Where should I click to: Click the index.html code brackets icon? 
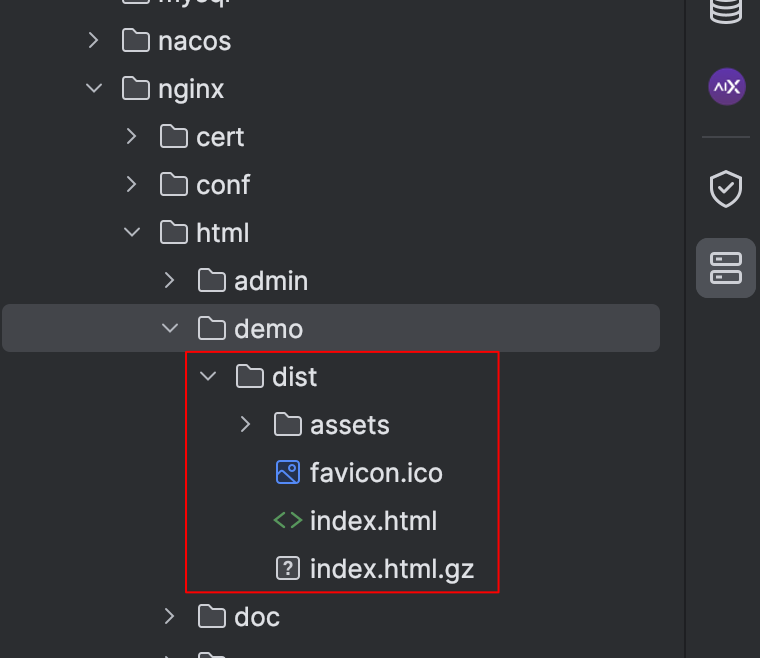pos(288,521)
